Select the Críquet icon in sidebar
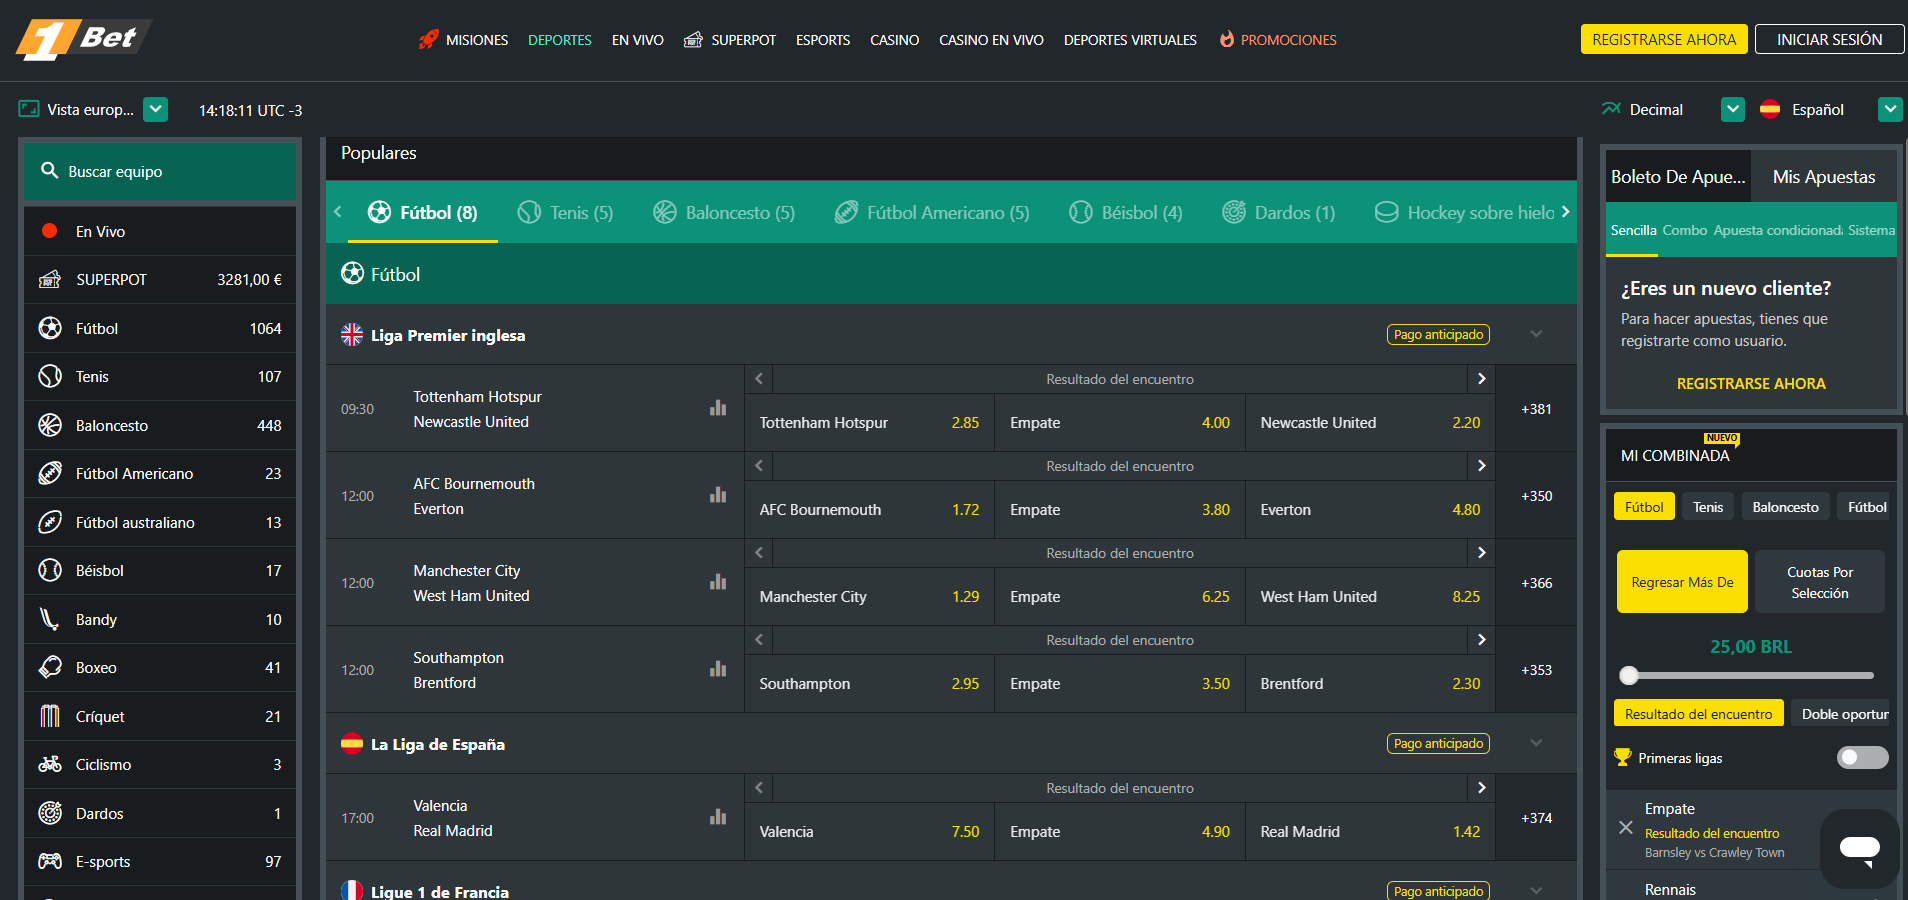1908x900 pixels. [50, 716]
